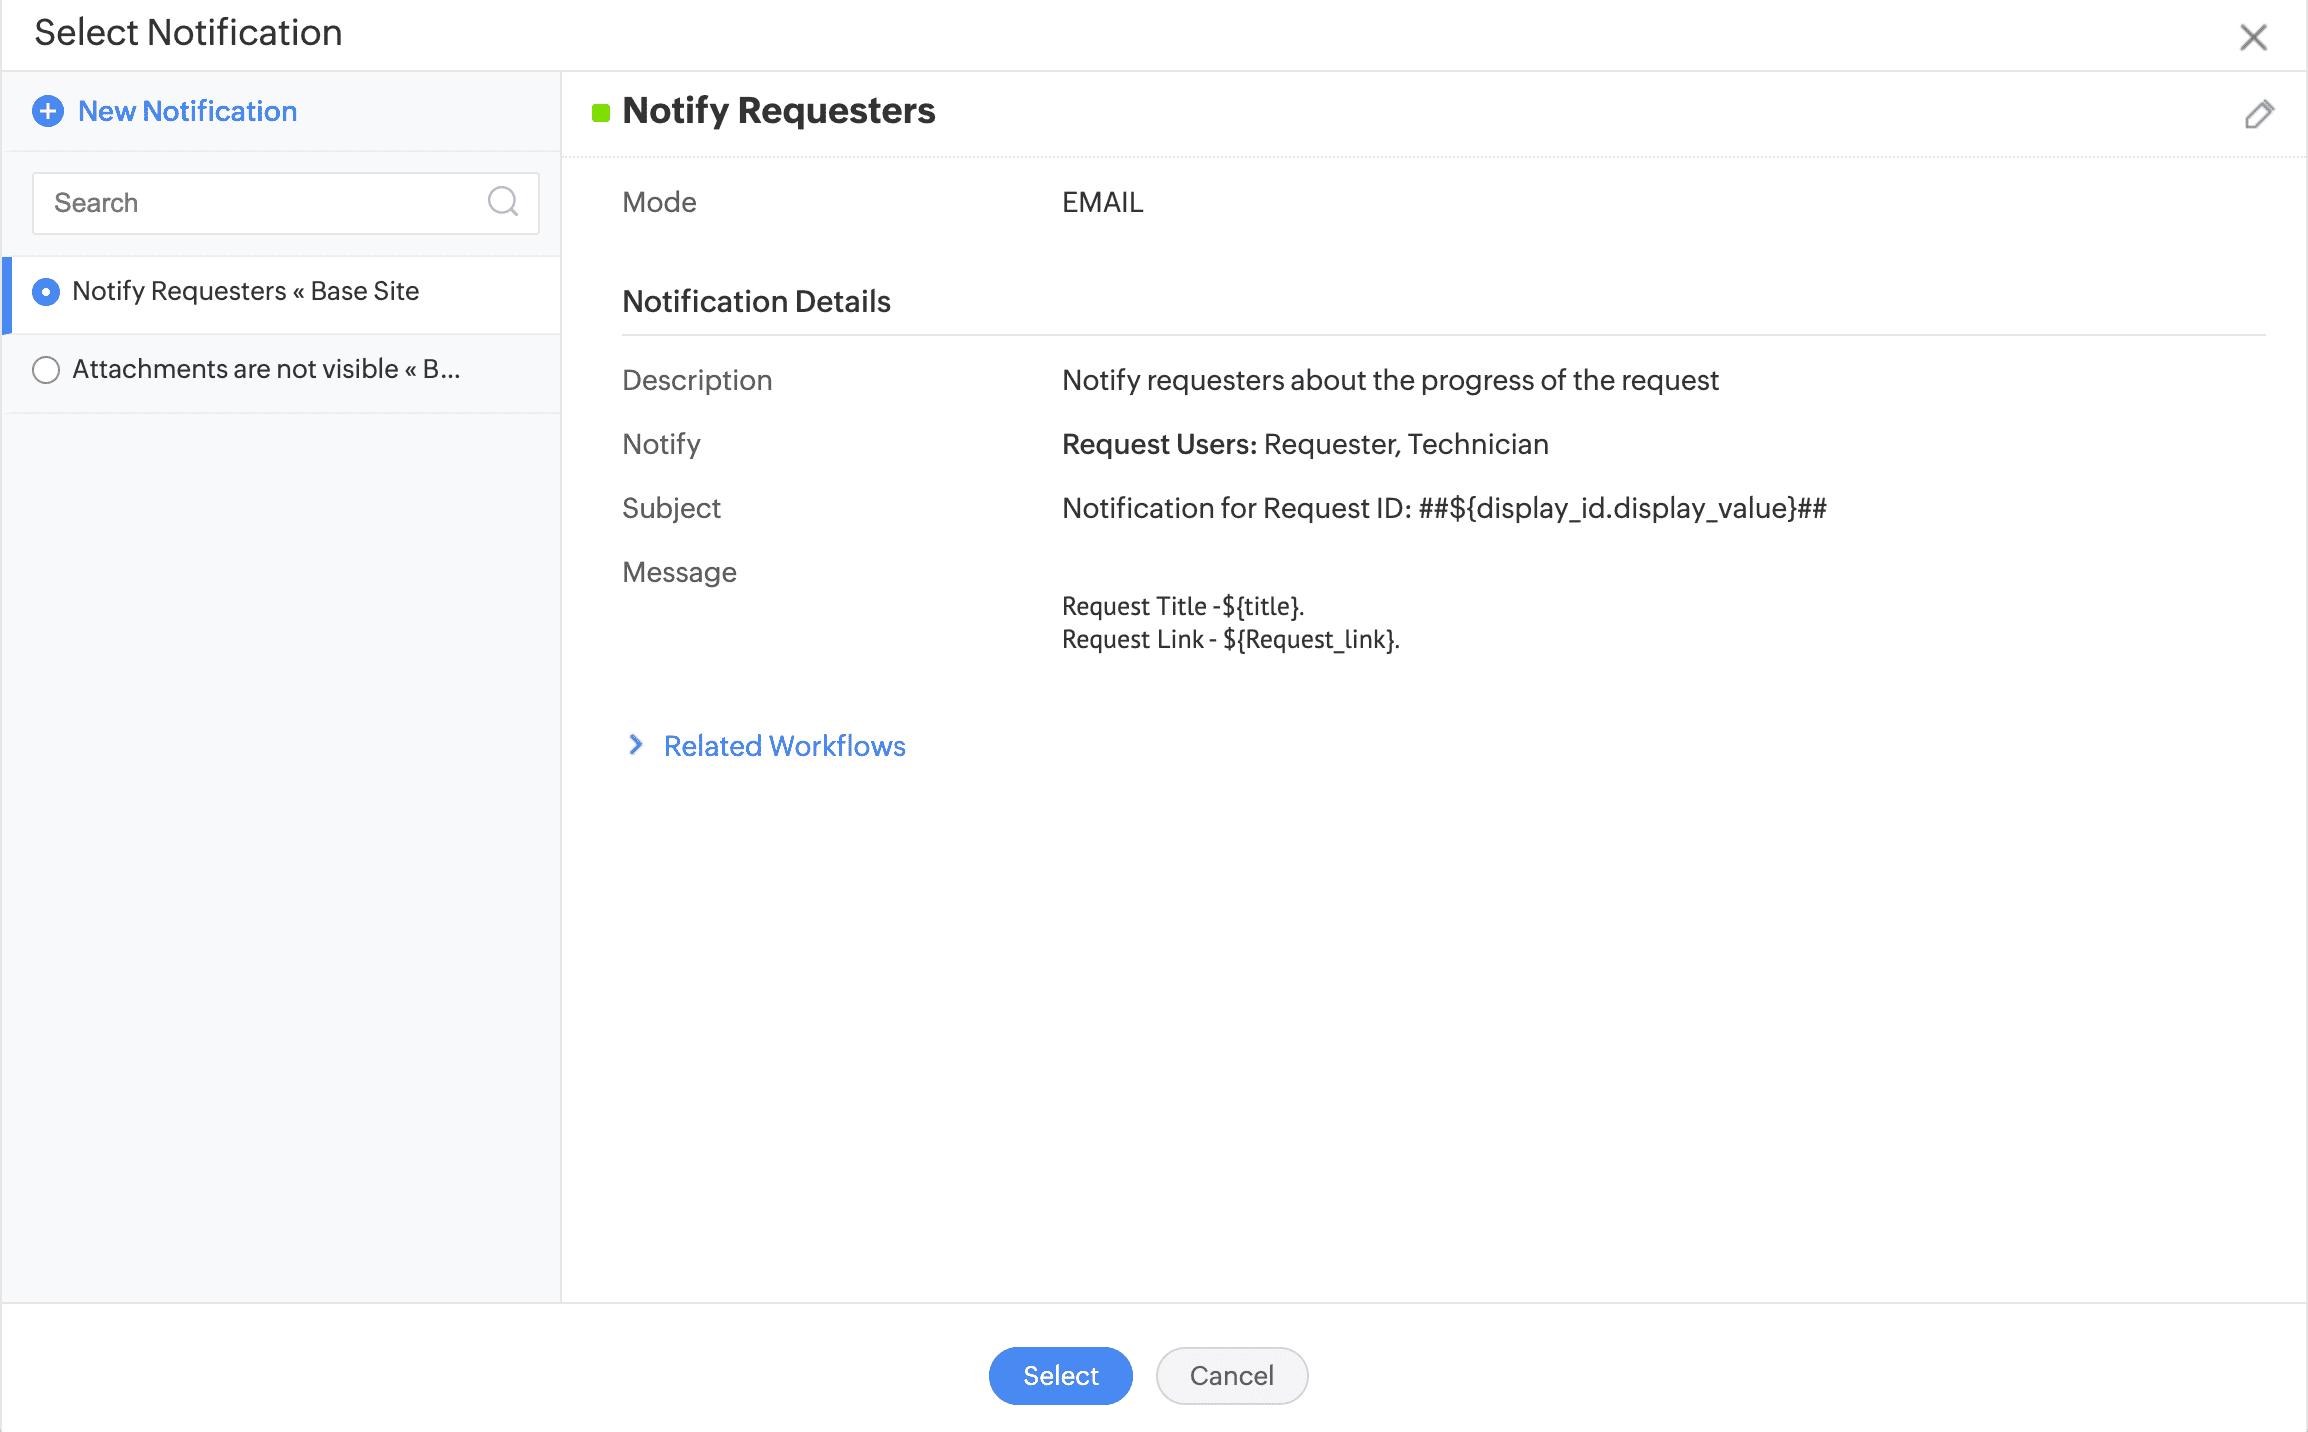Click the New Notification link text
This screenshot has height=1432, width=2308.
point(187,111)
